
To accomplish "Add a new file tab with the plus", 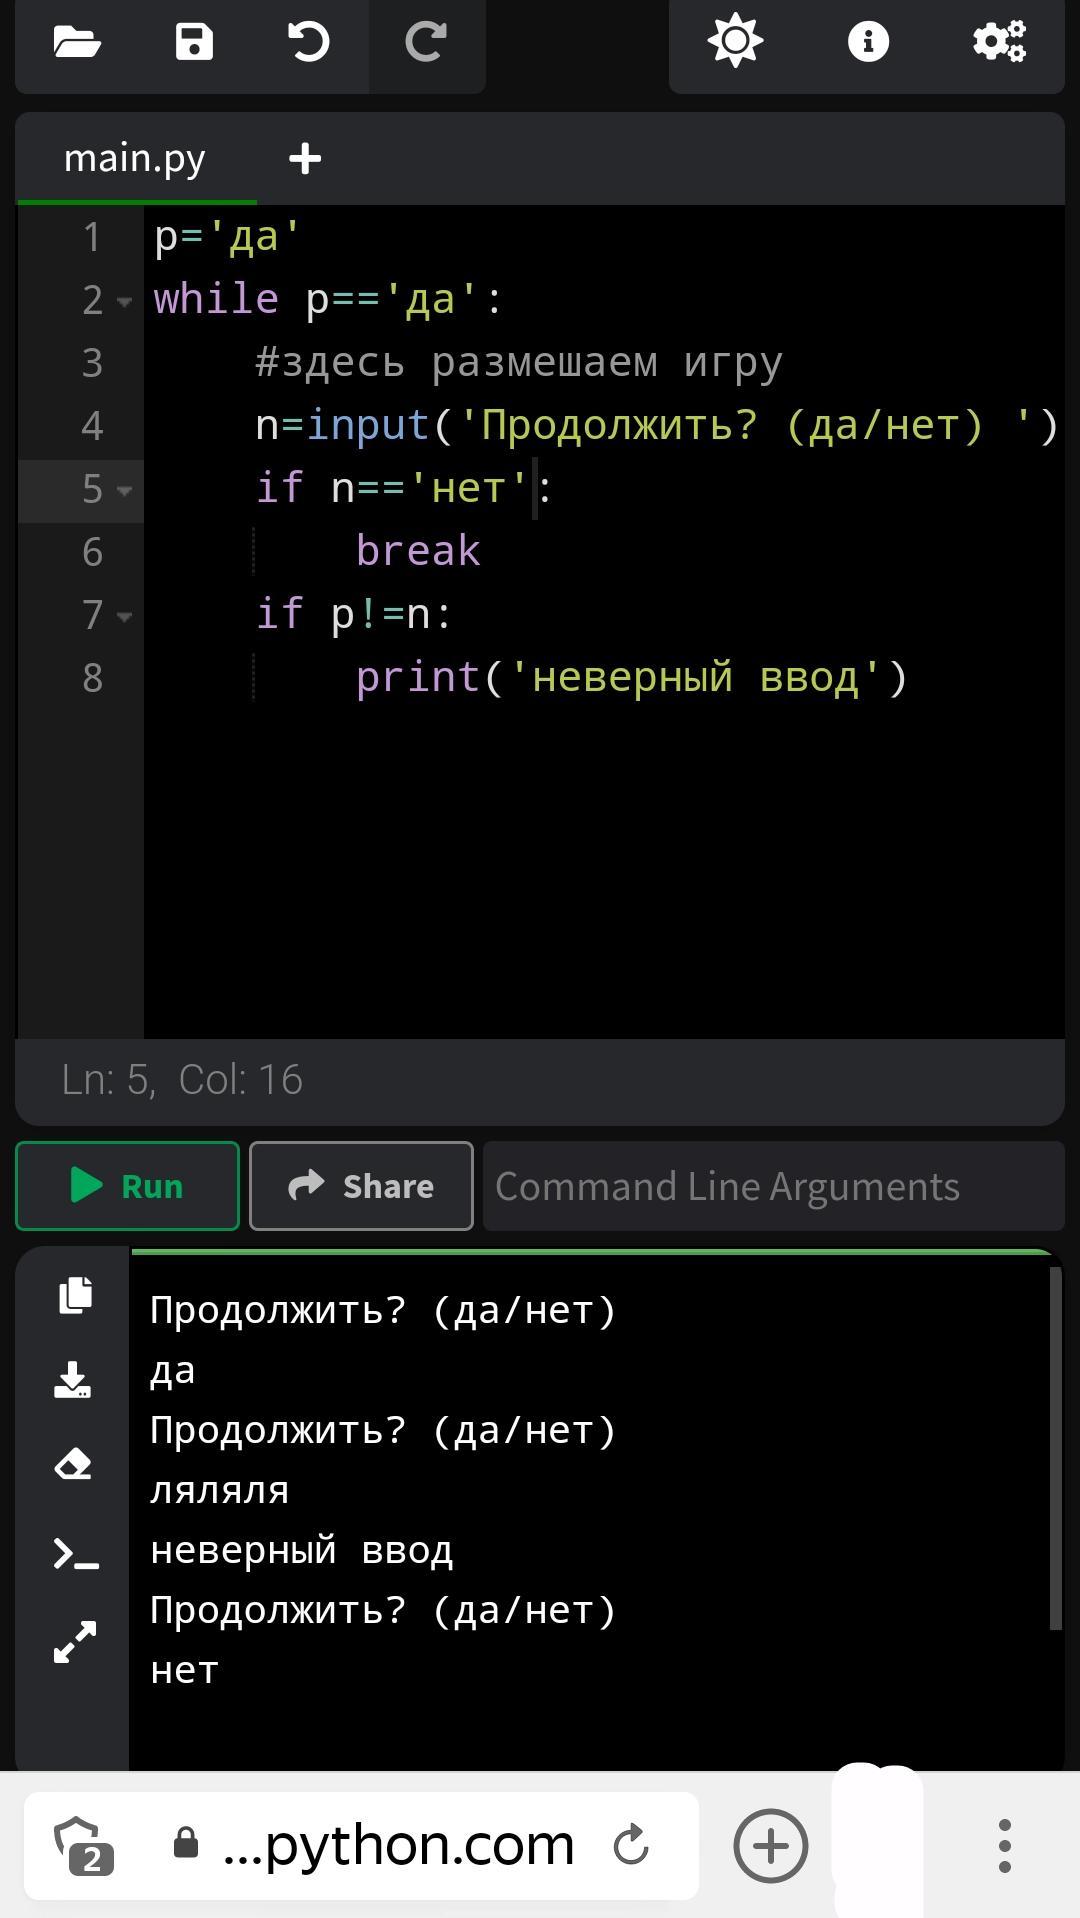I will [305, 159].
